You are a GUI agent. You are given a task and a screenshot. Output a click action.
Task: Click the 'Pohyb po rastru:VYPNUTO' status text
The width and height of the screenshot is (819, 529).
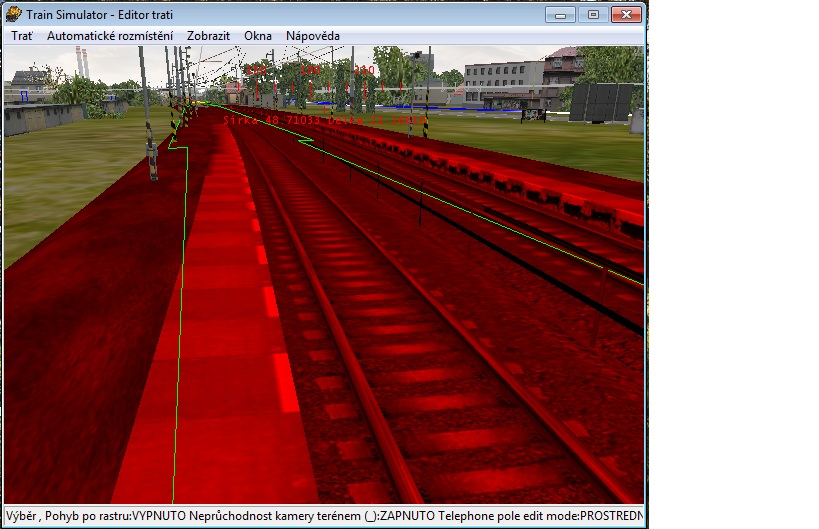click(115, 516)
